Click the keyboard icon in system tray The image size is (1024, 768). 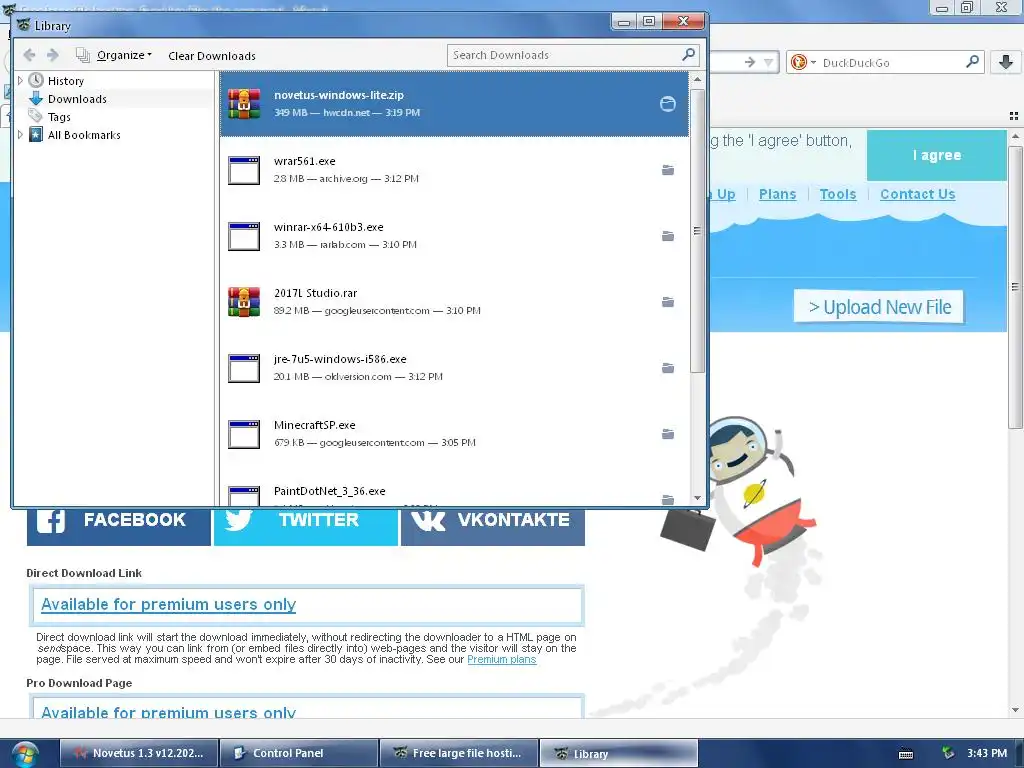(906, 754)
